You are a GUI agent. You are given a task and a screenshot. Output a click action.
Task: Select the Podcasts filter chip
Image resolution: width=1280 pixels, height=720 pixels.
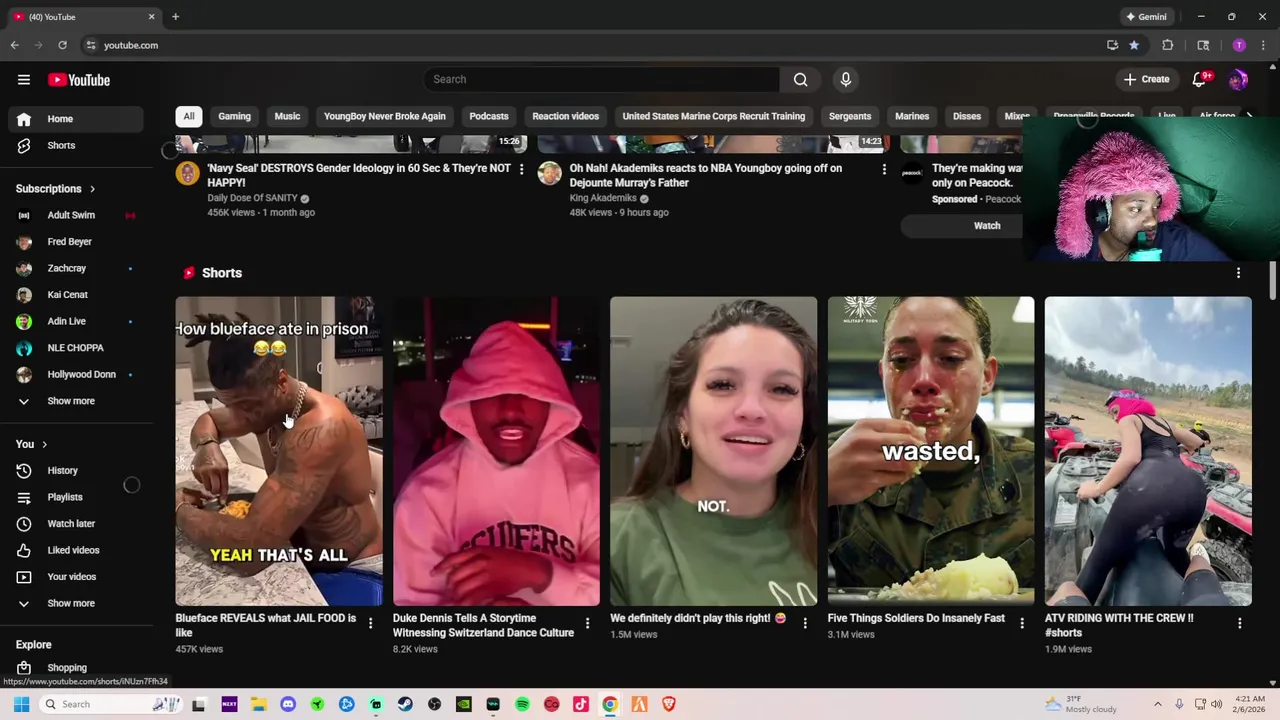pyautogui.click(x=489, y=116)
